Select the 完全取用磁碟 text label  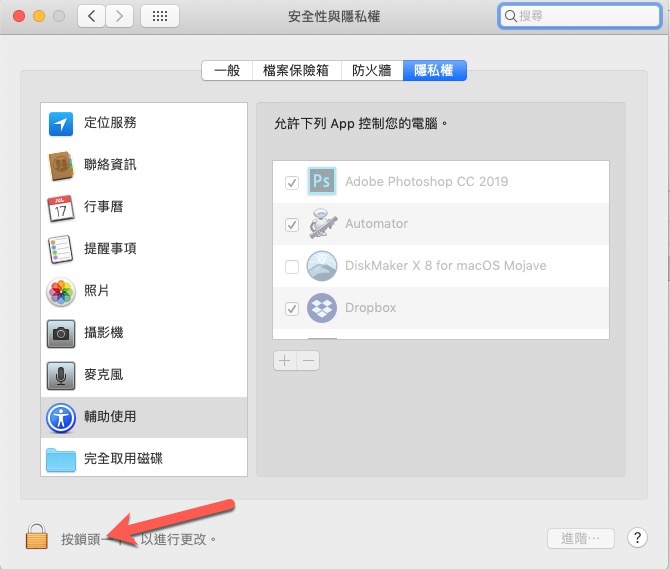tap(123, 458)
